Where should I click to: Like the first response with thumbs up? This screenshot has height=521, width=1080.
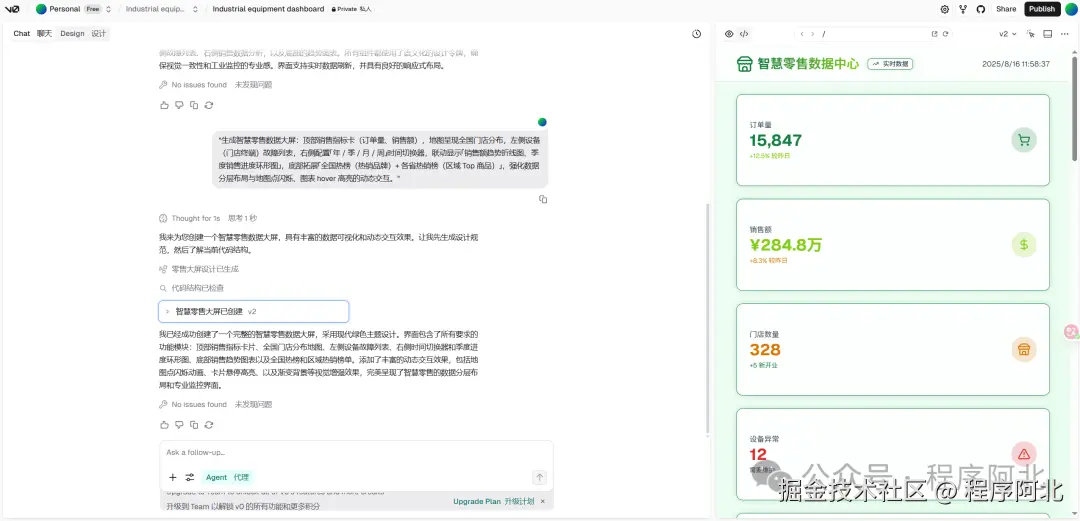tap(164, 105)
